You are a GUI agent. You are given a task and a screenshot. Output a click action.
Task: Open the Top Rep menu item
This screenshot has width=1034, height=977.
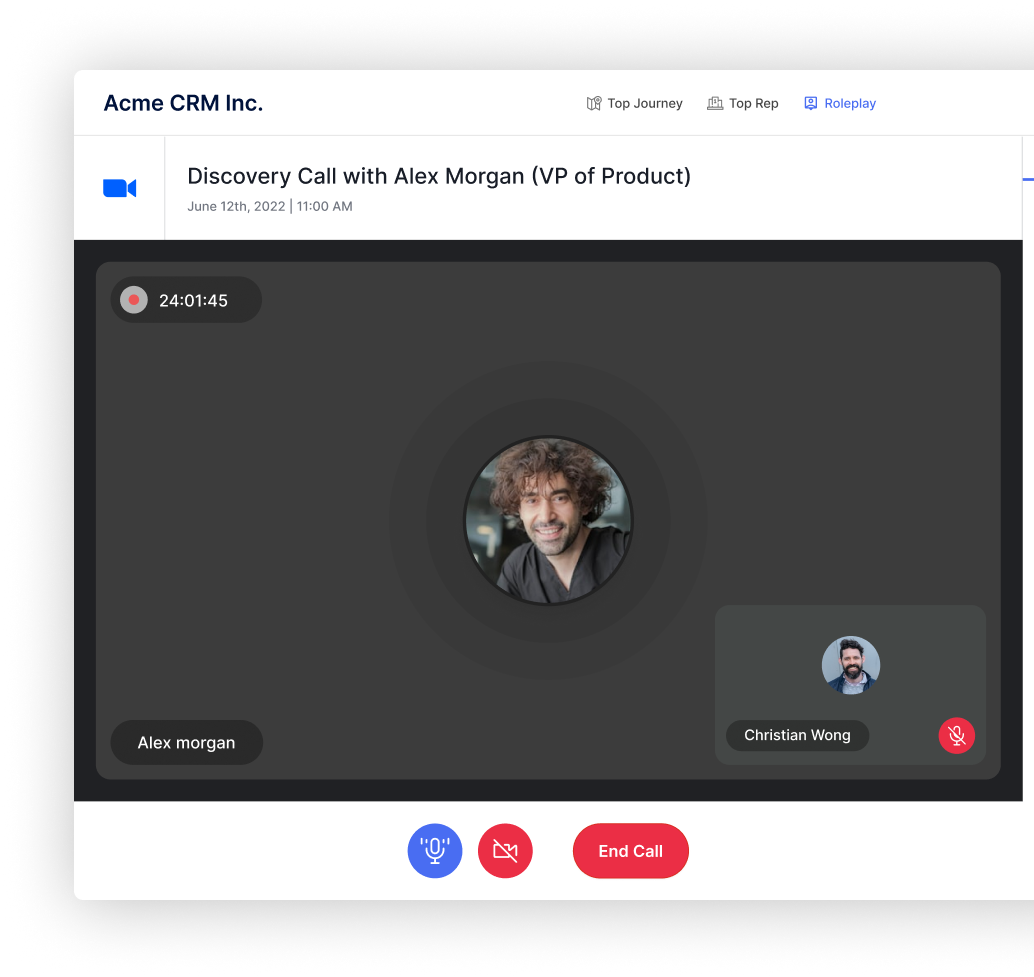[x=743, y=104]
